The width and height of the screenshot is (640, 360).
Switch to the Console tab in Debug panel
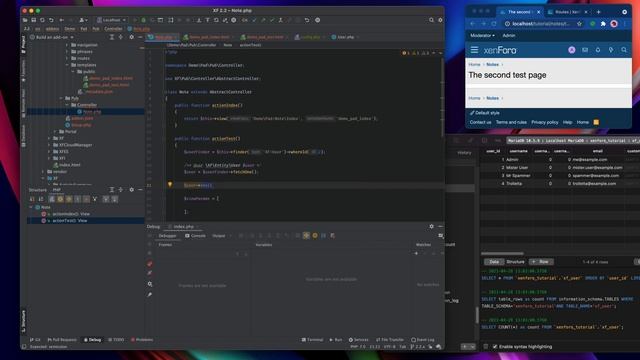[196, 236]
